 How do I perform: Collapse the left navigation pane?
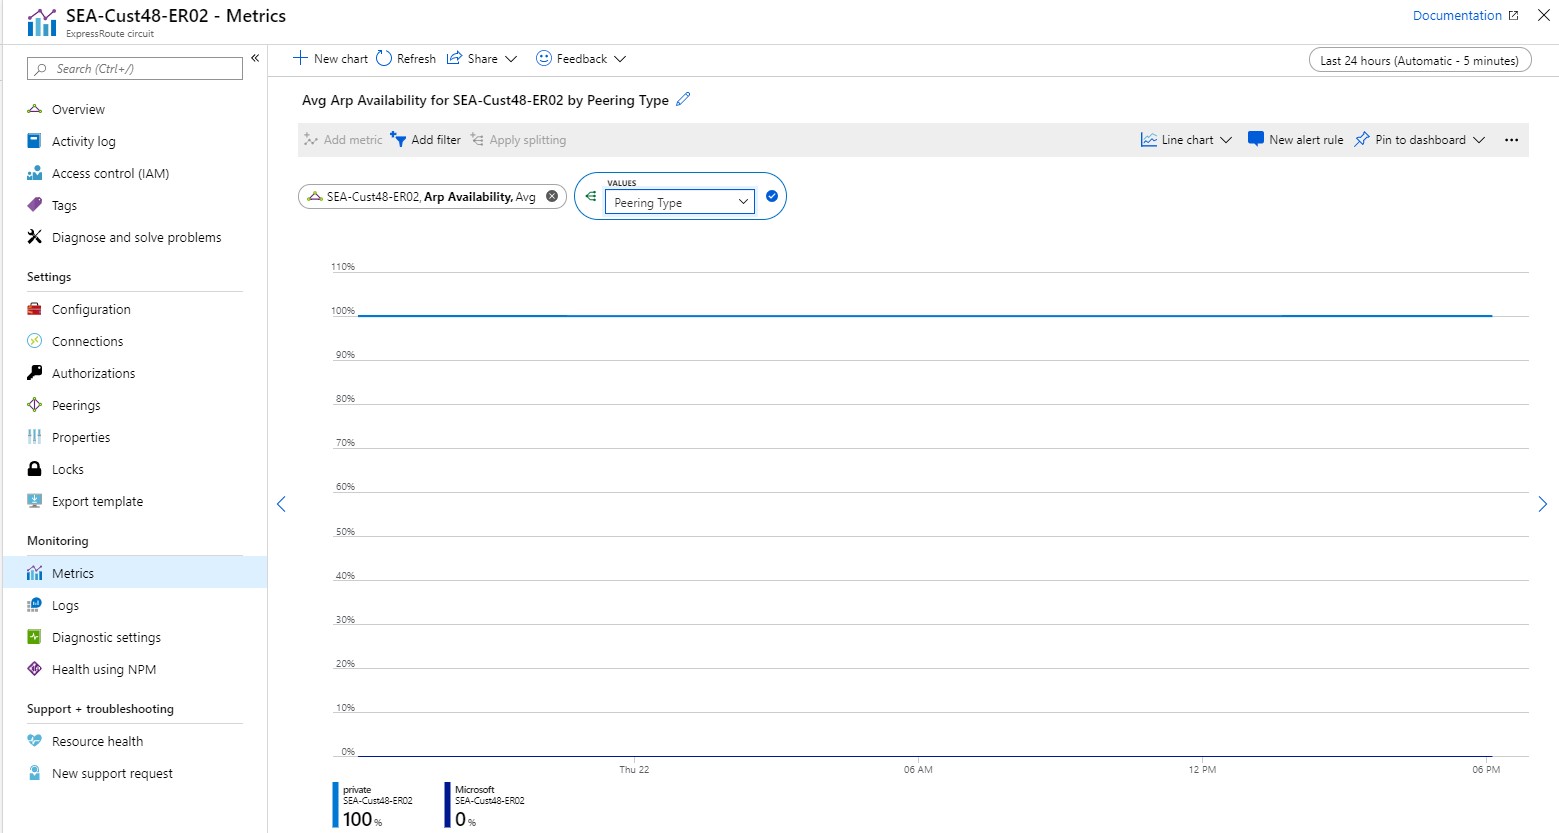coord(255,58)
